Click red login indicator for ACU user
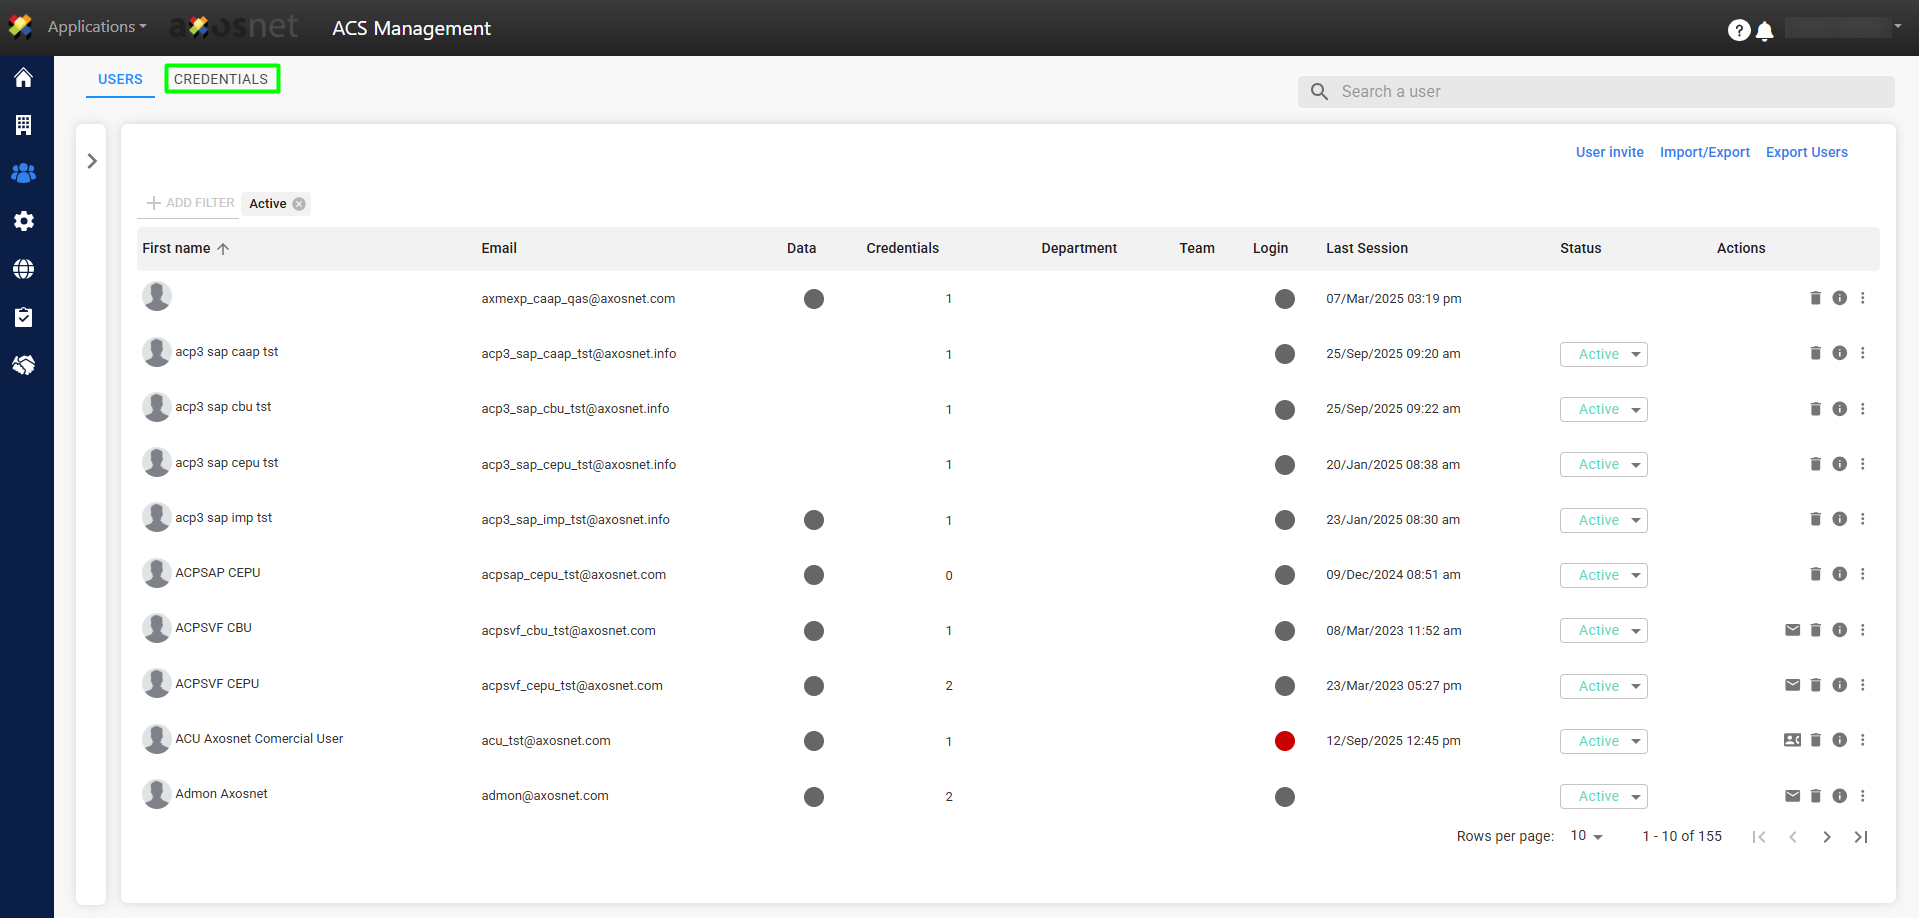 point(1285,741)
